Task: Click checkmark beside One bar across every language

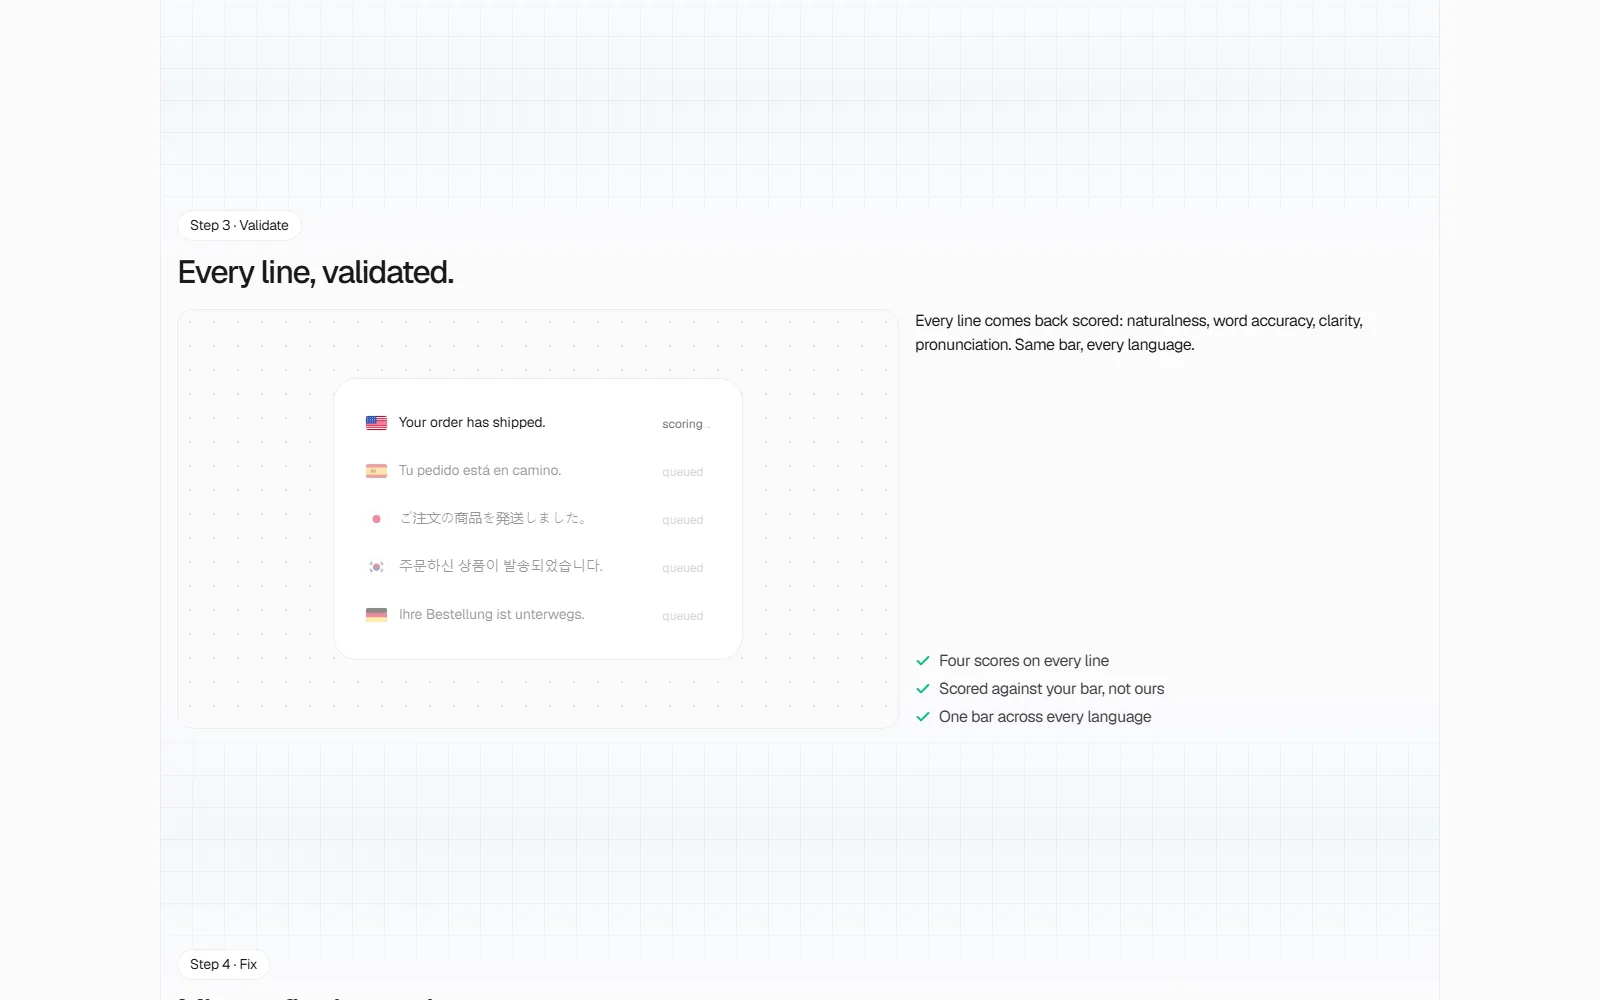Action: 923,717
